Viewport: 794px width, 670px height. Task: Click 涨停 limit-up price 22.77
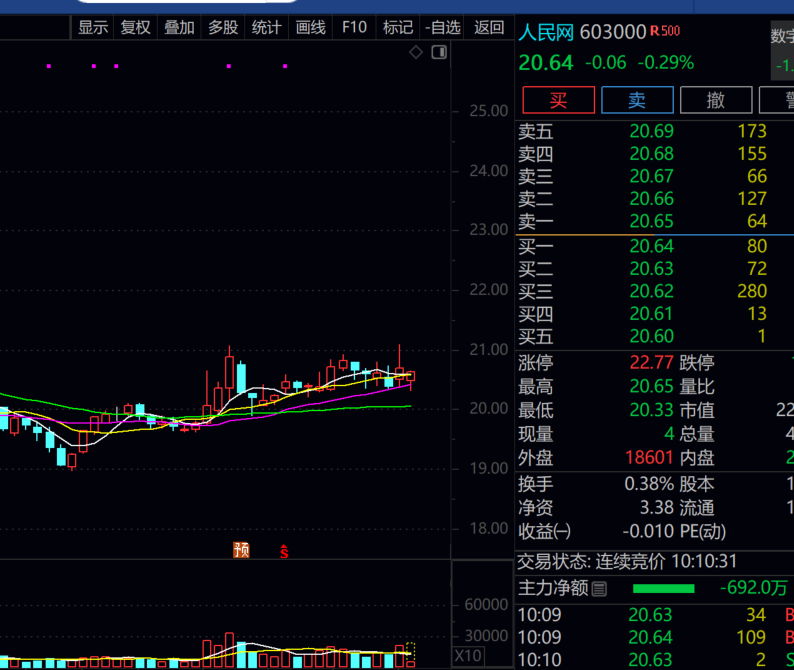tap(651, 363)
